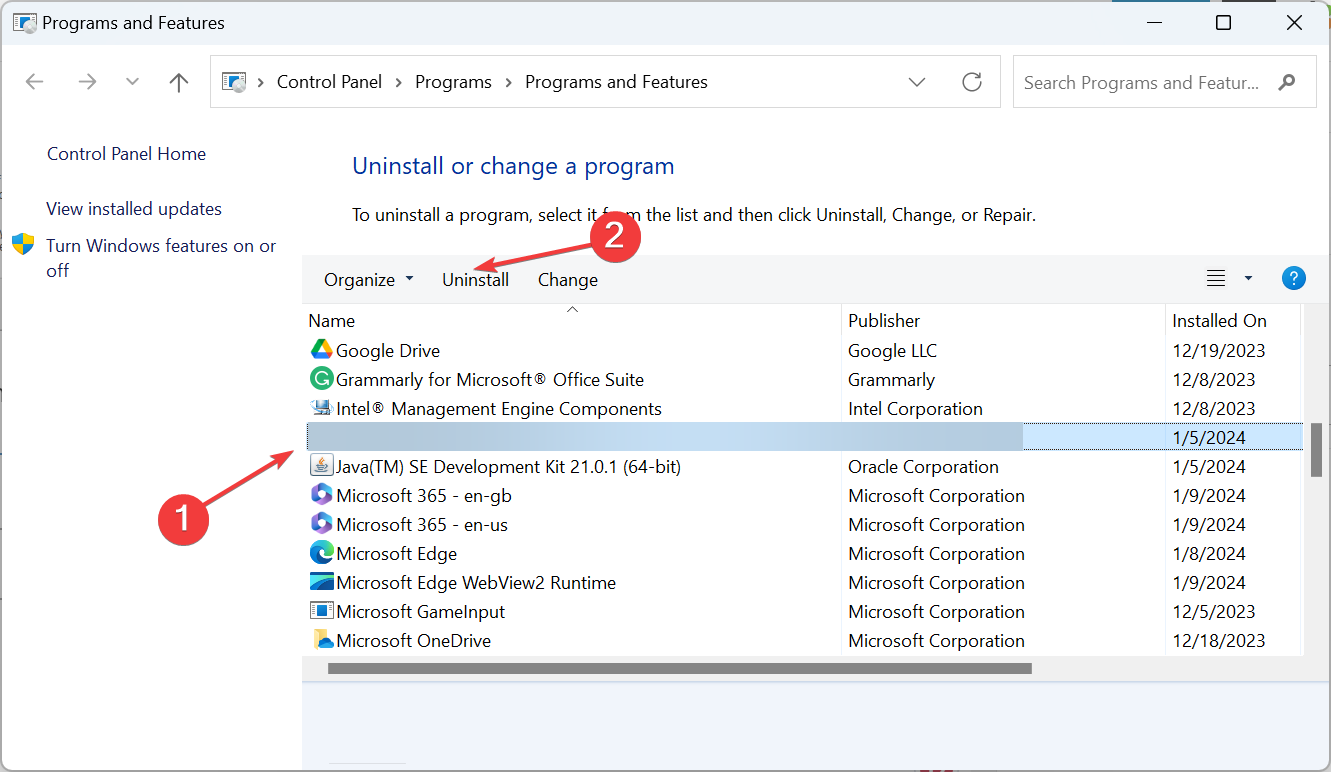Sort by the Name column header

coord(332,321)
